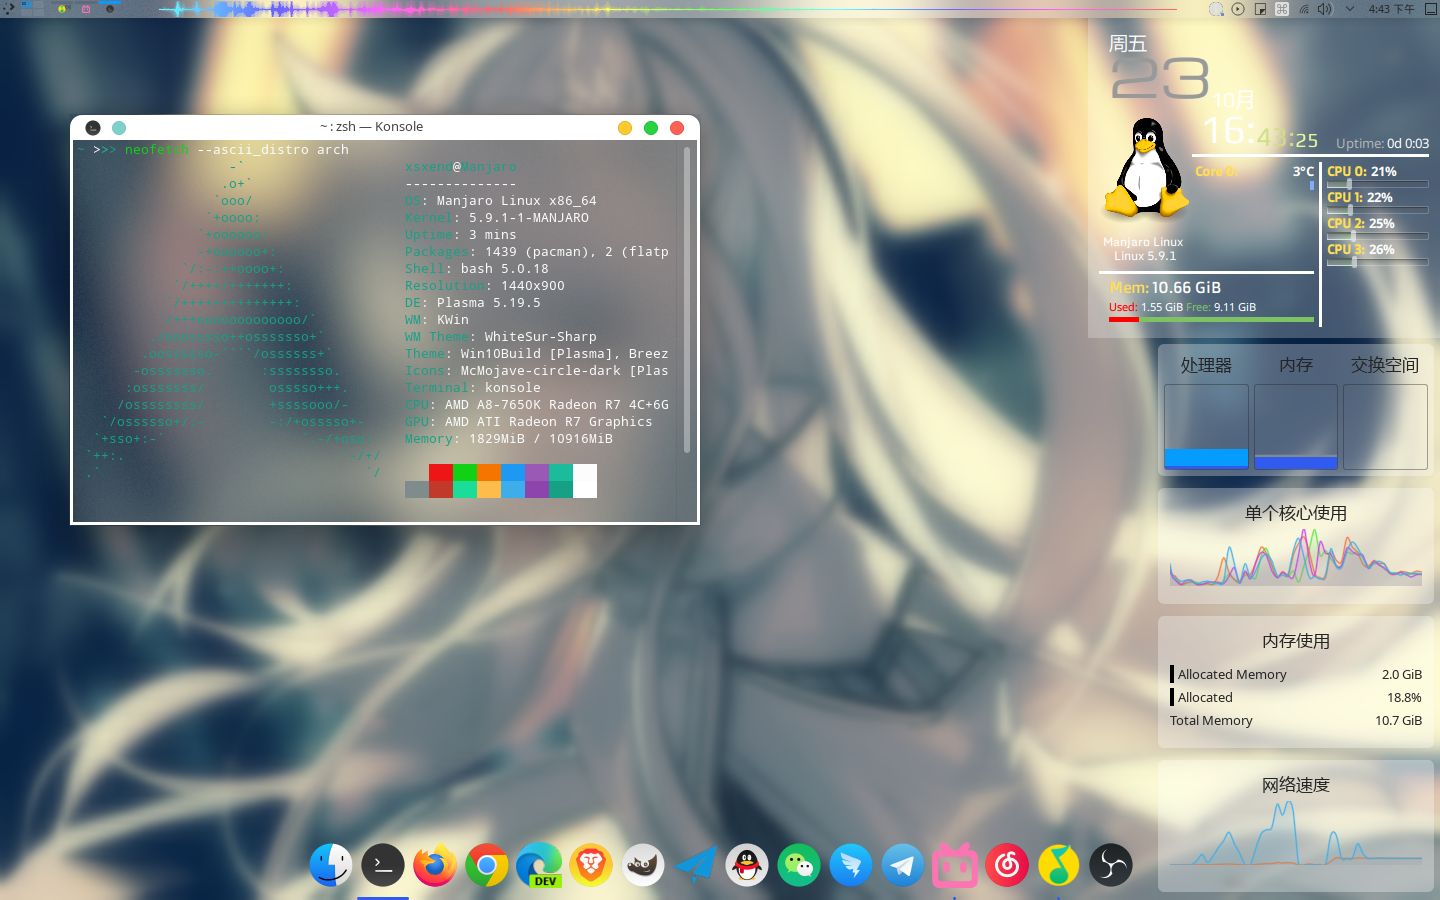Open Firefox from the dock
1440x900 pixels.
click(x=435, y=865)
